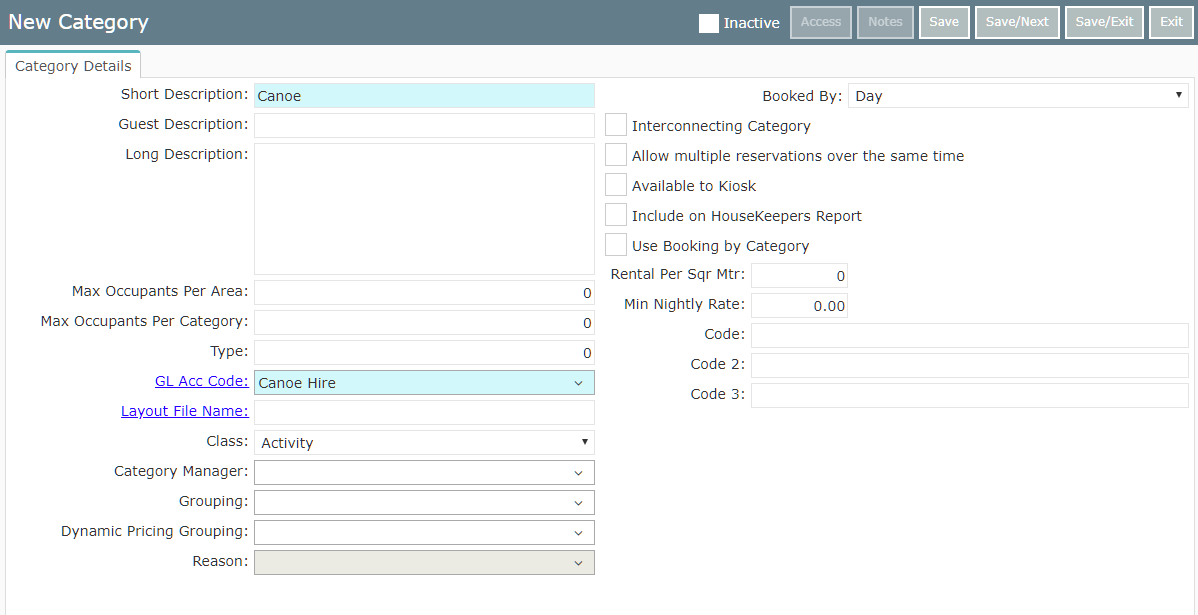The image size is (1198, 615).
Task: Switch to the Category Details tab
Action: coord(73,66)
